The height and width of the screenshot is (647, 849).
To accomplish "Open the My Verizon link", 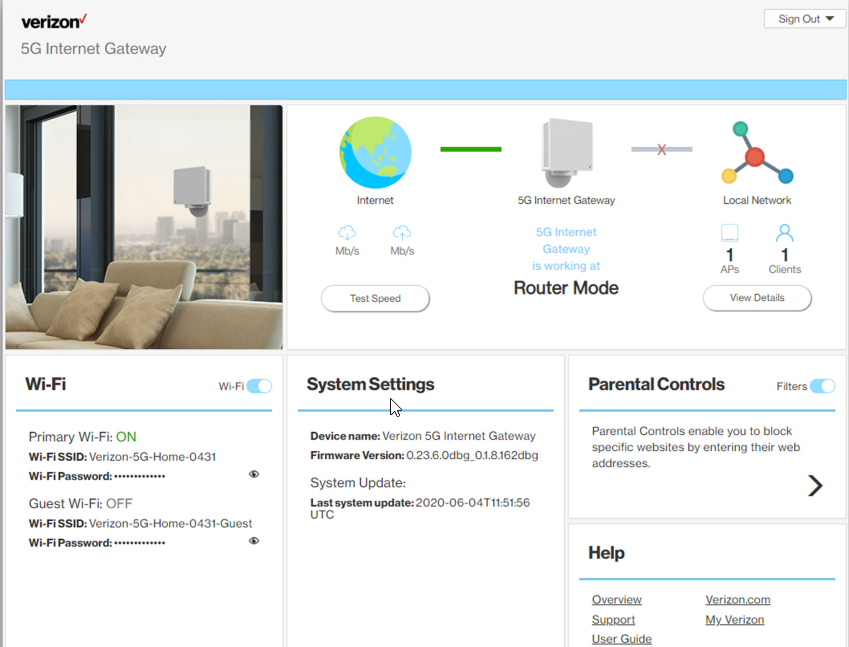I will [x=735, y=620].
